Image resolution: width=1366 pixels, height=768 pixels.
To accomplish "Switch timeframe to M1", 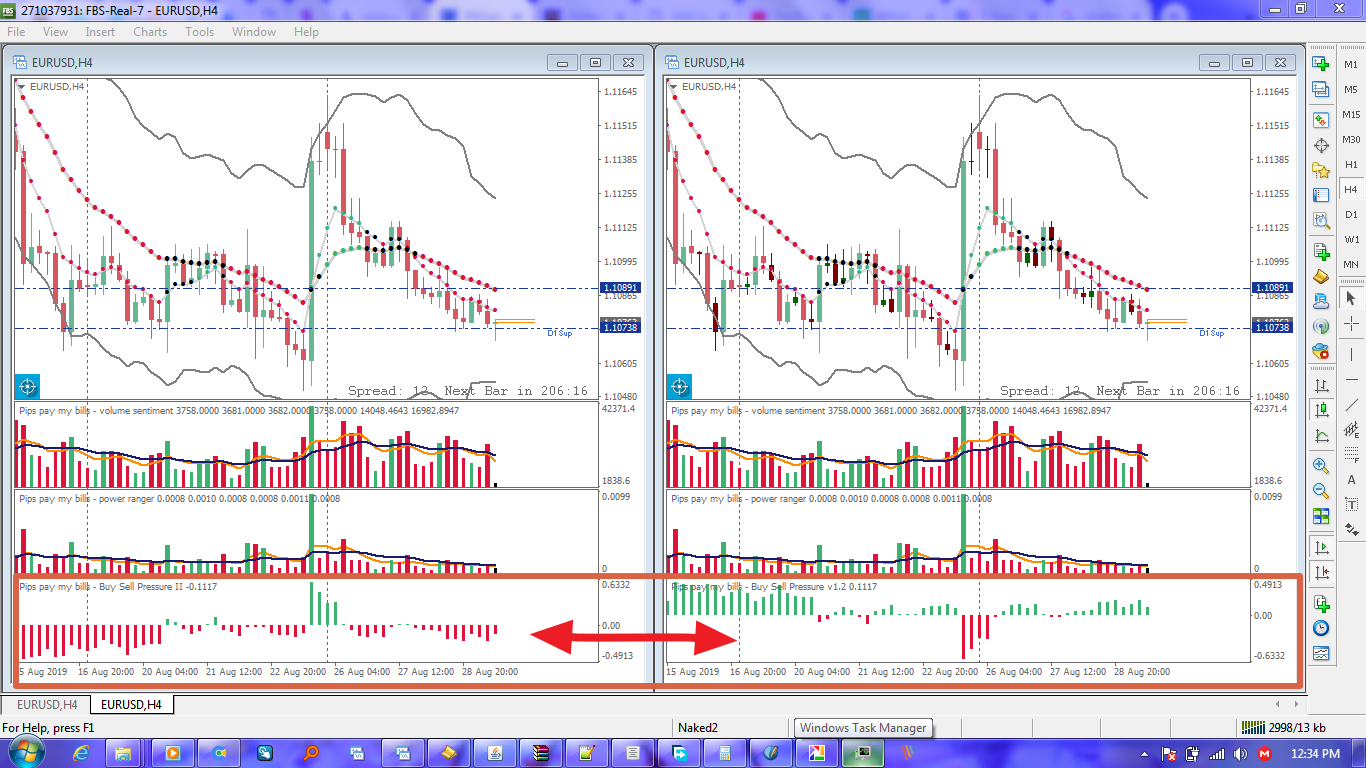I will click(1351, 64).
